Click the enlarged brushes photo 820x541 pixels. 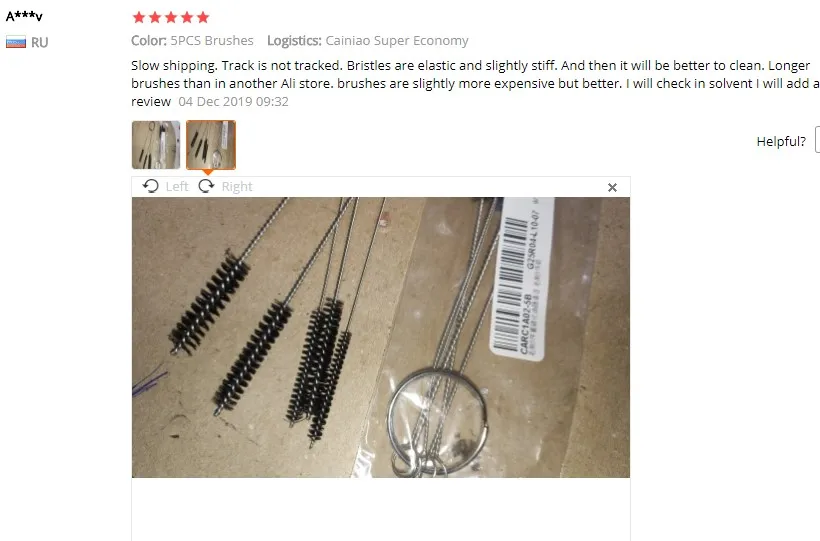tap(381, 337)
